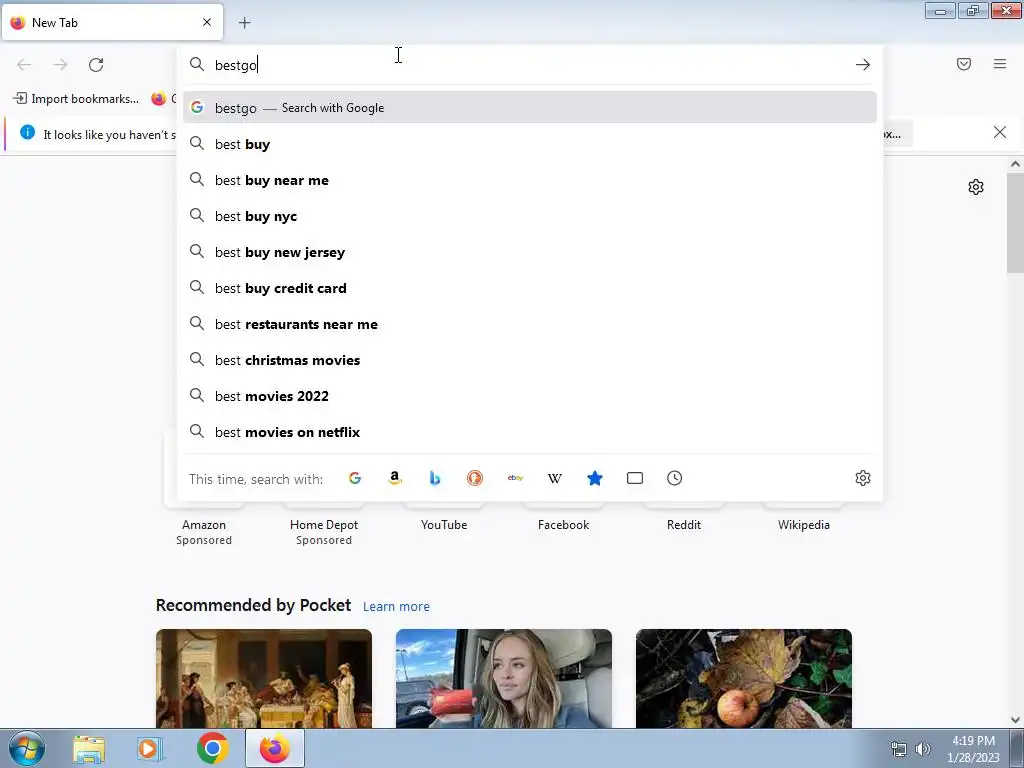Click the vertical scrollbar thumb

tap(1015, 223)
